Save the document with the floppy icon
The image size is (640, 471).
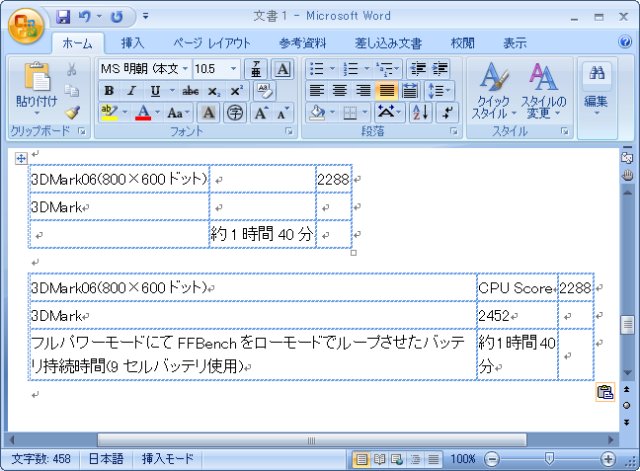[63, 17]
